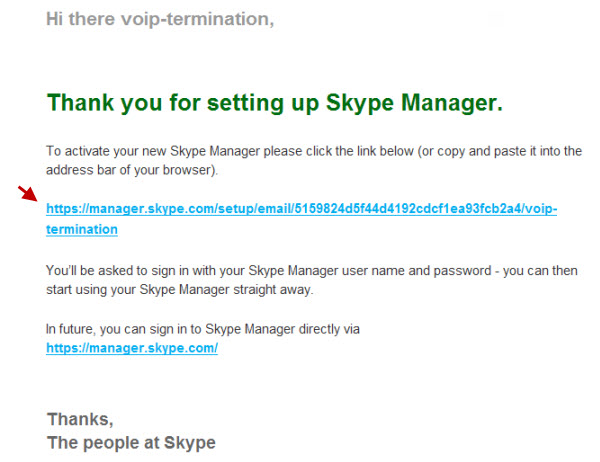Click the underlined word "termination" ending the link

click(82, 229)
